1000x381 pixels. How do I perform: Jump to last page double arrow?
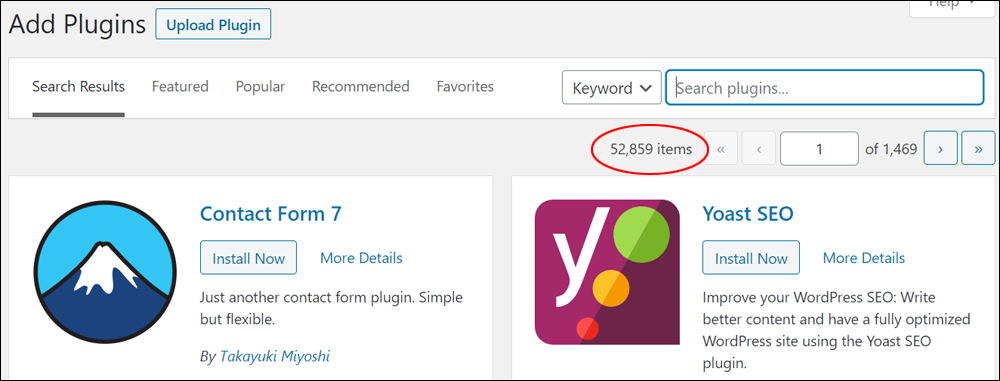(x=978, y=149)
